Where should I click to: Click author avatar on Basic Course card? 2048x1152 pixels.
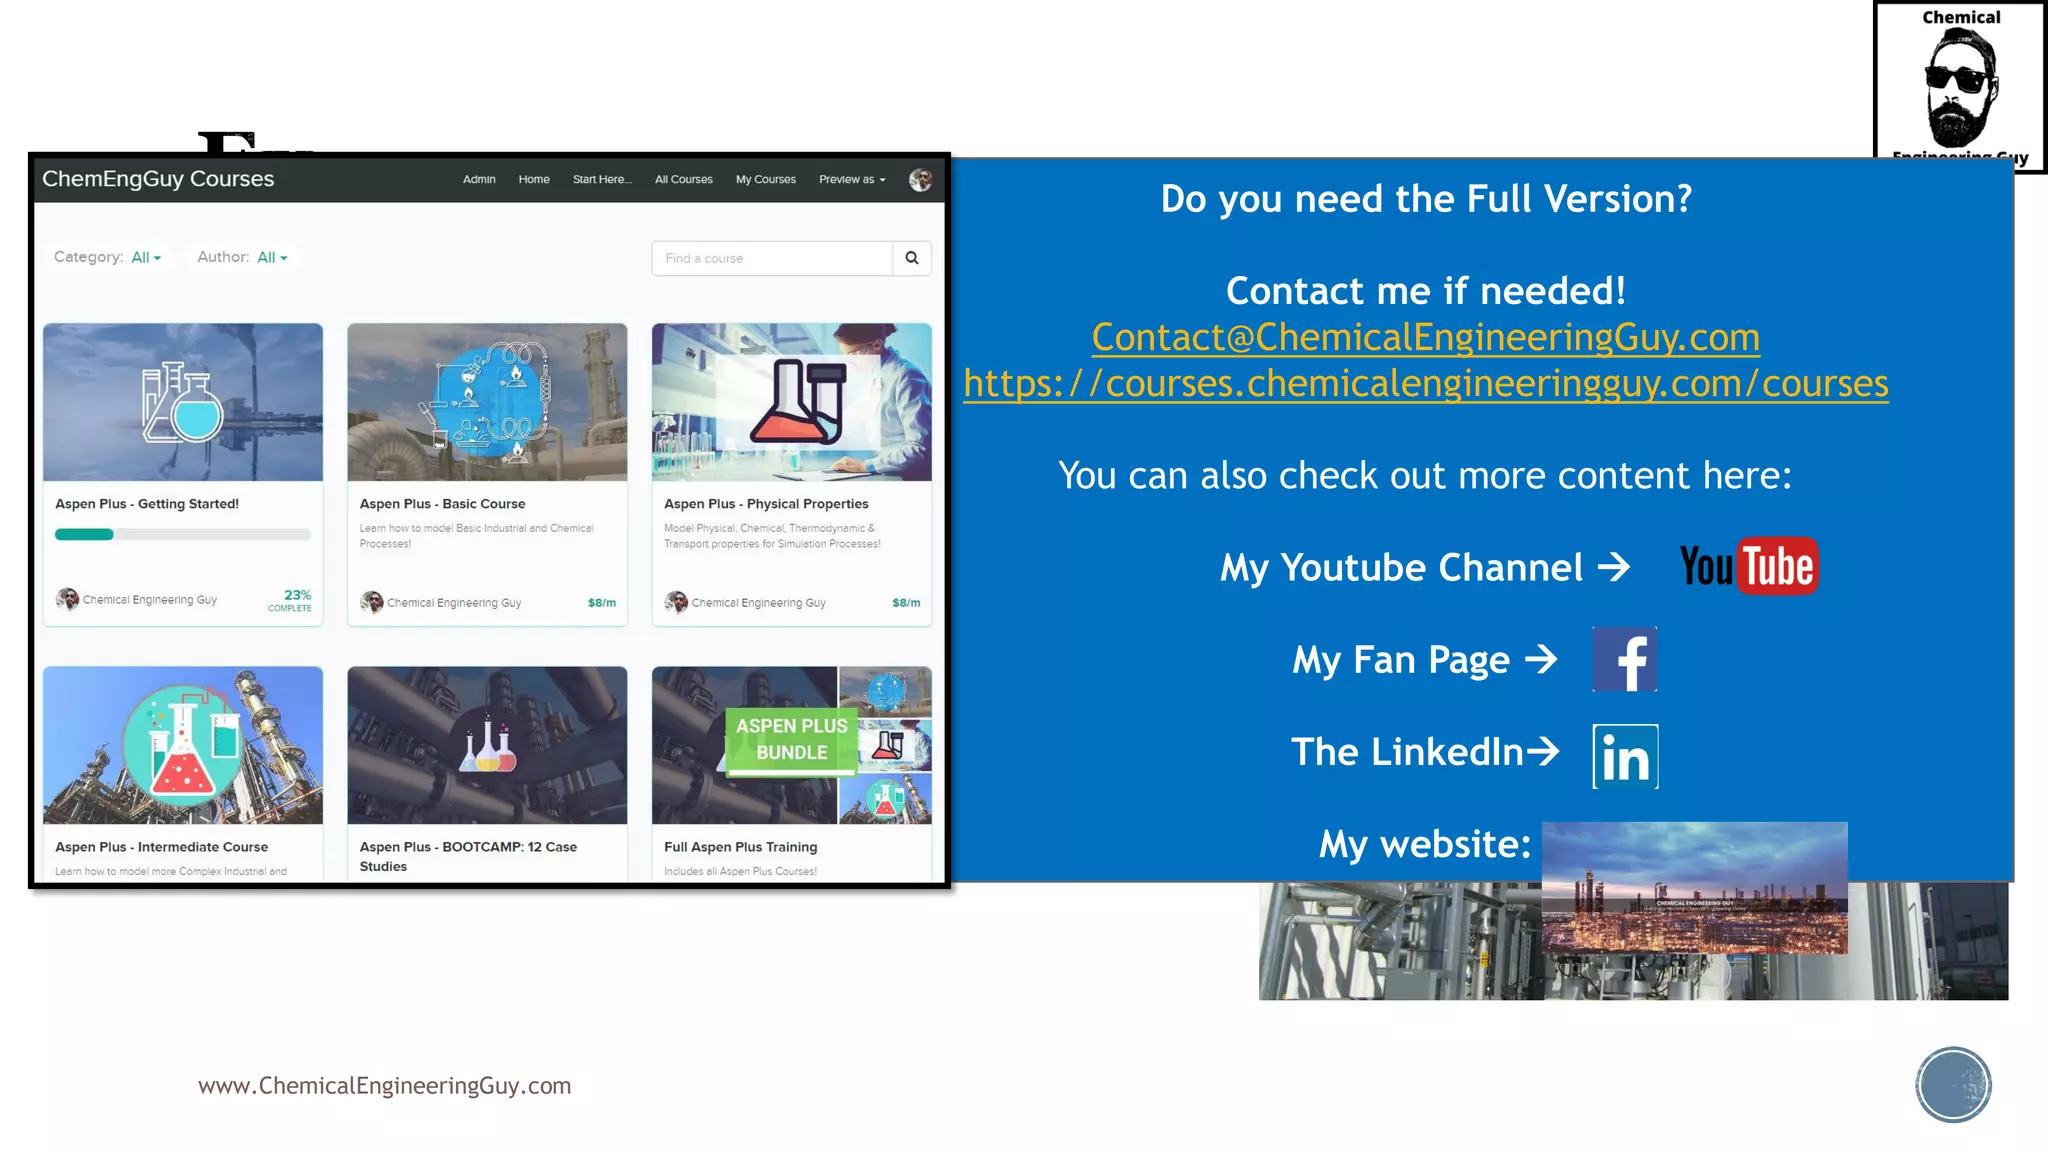pos(372,602)
